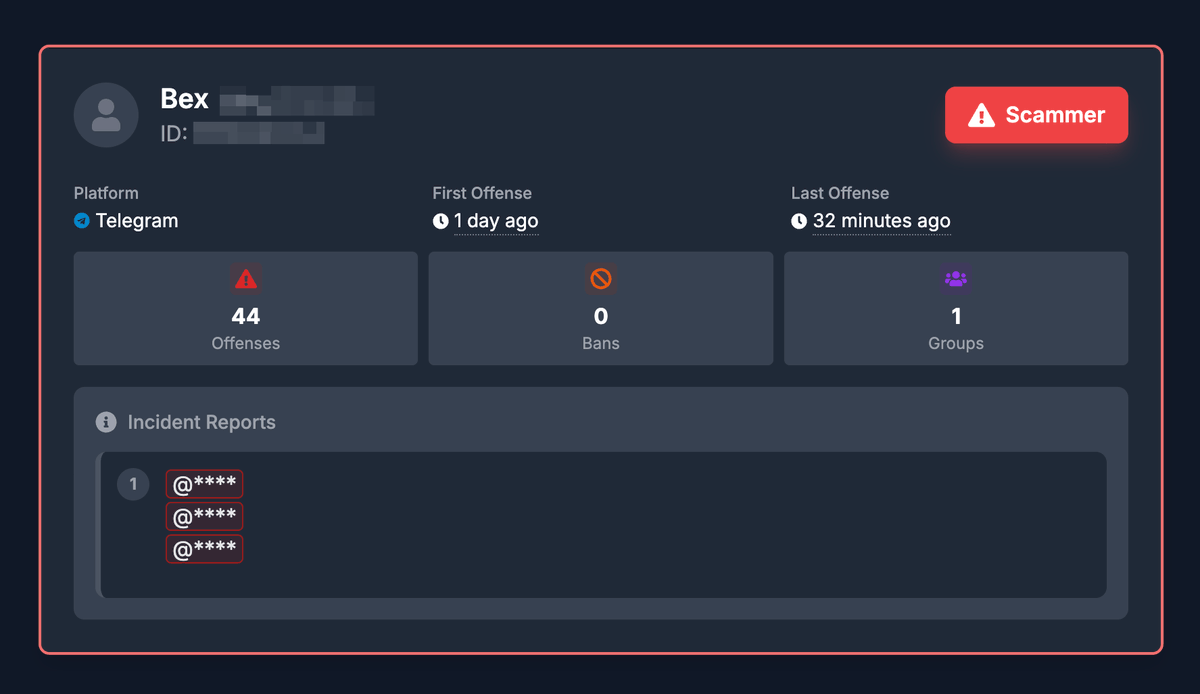Click the purple groups people icon
This screenshot has width=1200, height=694.
coord(956,279)
